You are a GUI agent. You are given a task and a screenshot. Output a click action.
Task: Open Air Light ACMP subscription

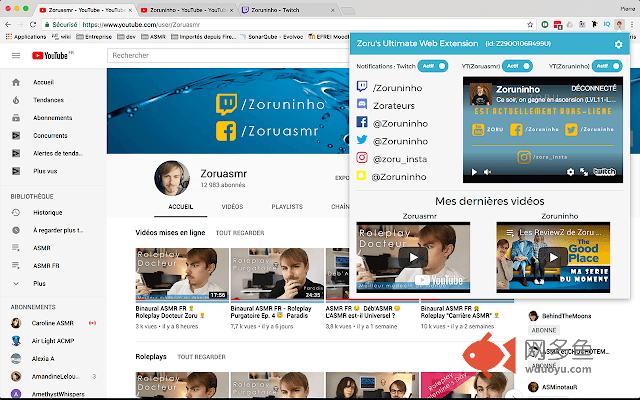53,341
